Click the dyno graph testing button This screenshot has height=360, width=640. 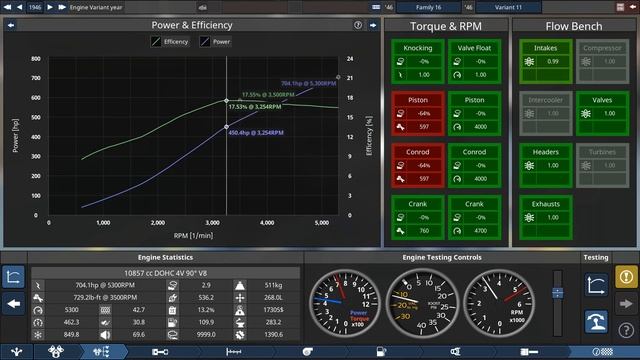coord(596,285)
